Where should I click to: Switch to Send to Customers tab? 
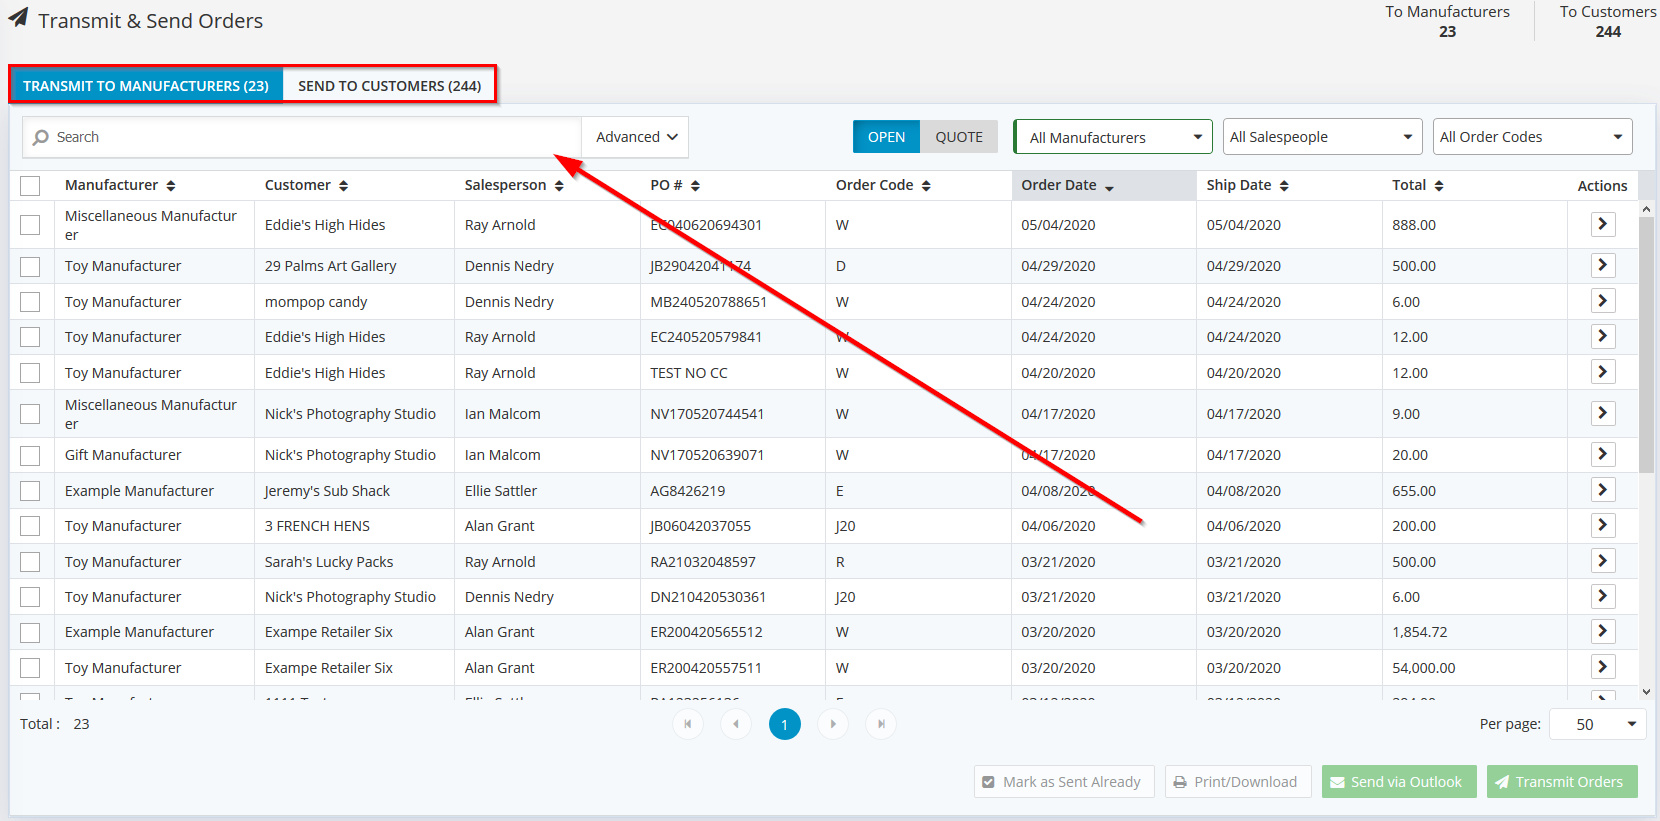pyautogui.click(x=389, y=86)
